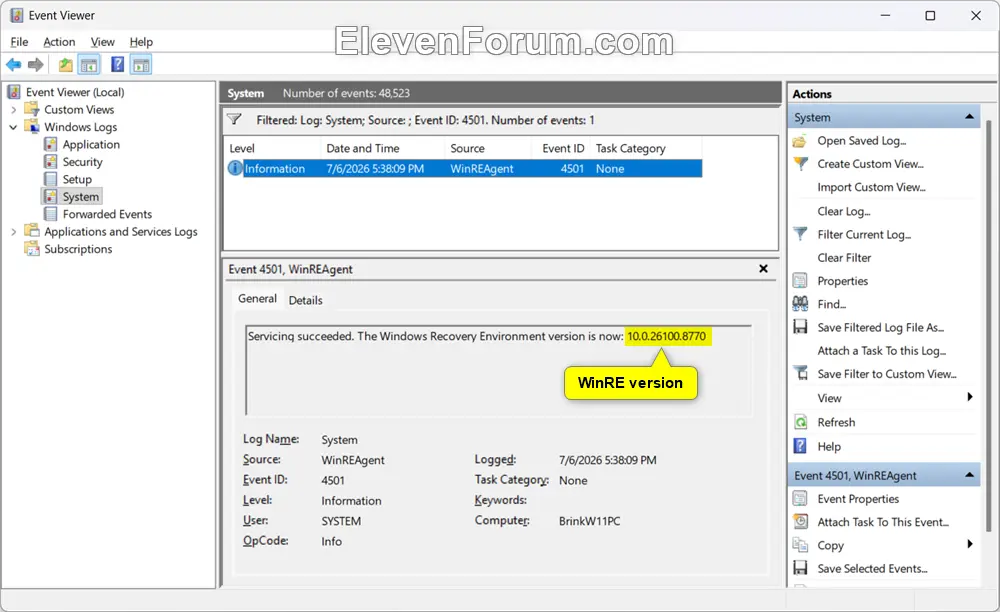Click the filter funnel icon above event list

(x=235, y=119)
